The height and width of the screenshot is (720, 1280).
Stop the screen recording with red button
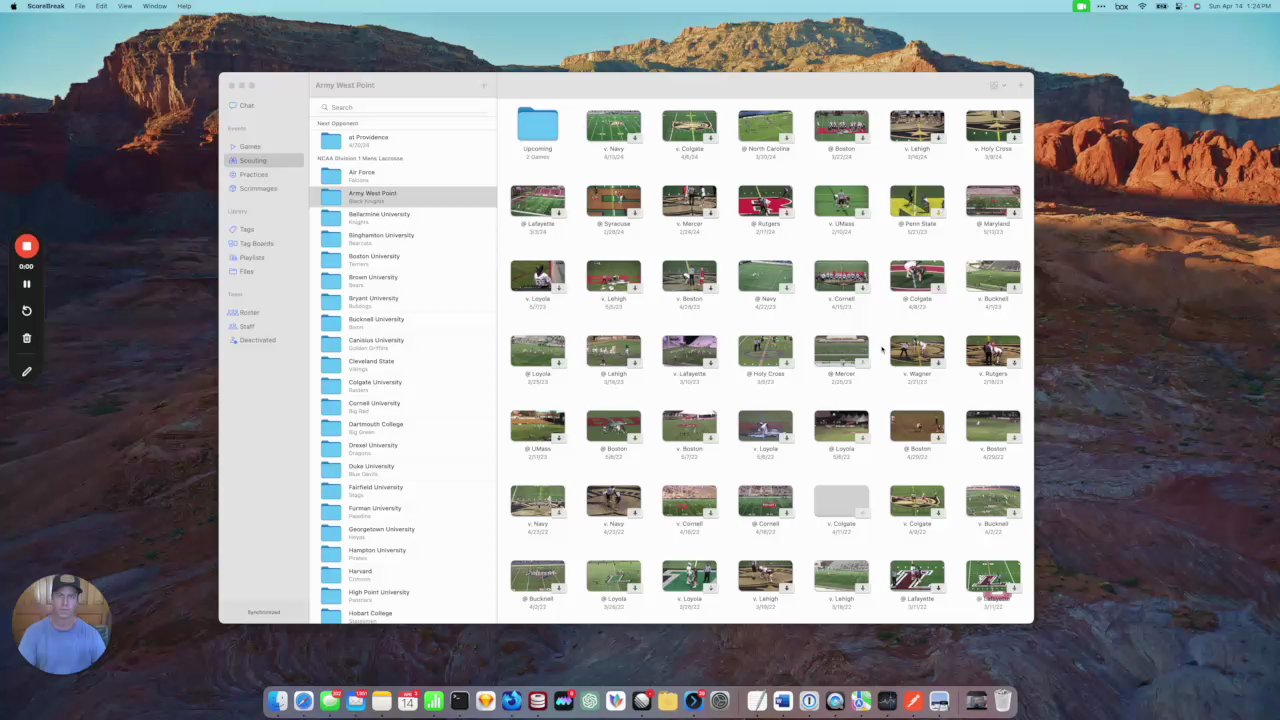[x=27, y=246]
